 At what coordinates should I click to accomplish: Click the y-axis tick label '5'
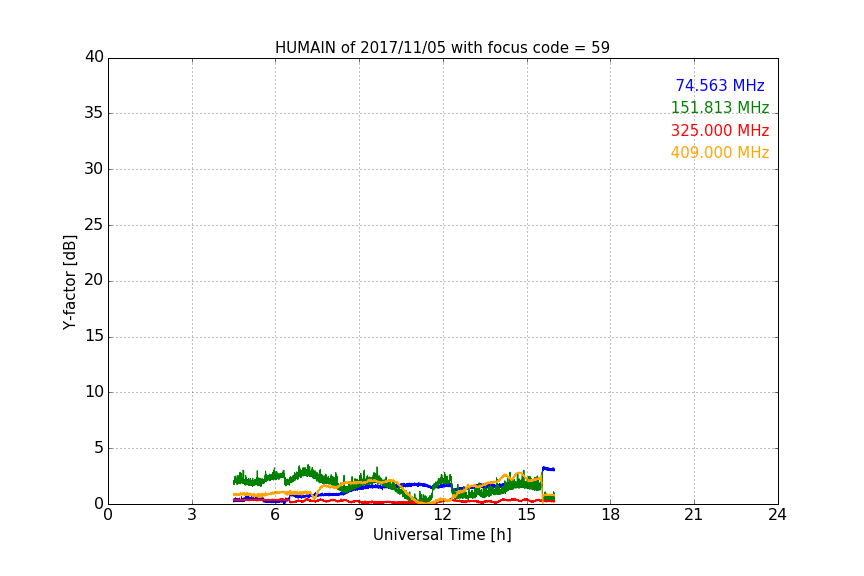(x=99, y=448)
